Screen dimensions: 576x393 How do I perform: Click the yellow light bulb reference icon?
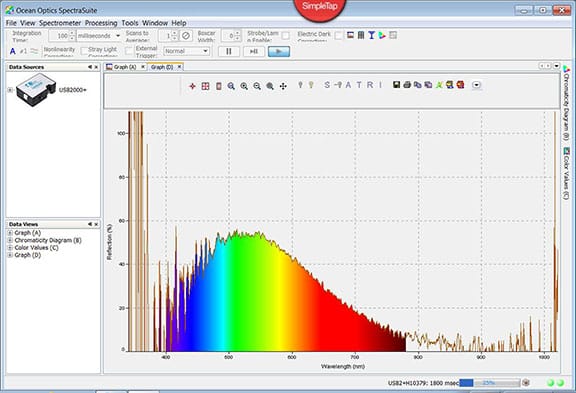311,85
